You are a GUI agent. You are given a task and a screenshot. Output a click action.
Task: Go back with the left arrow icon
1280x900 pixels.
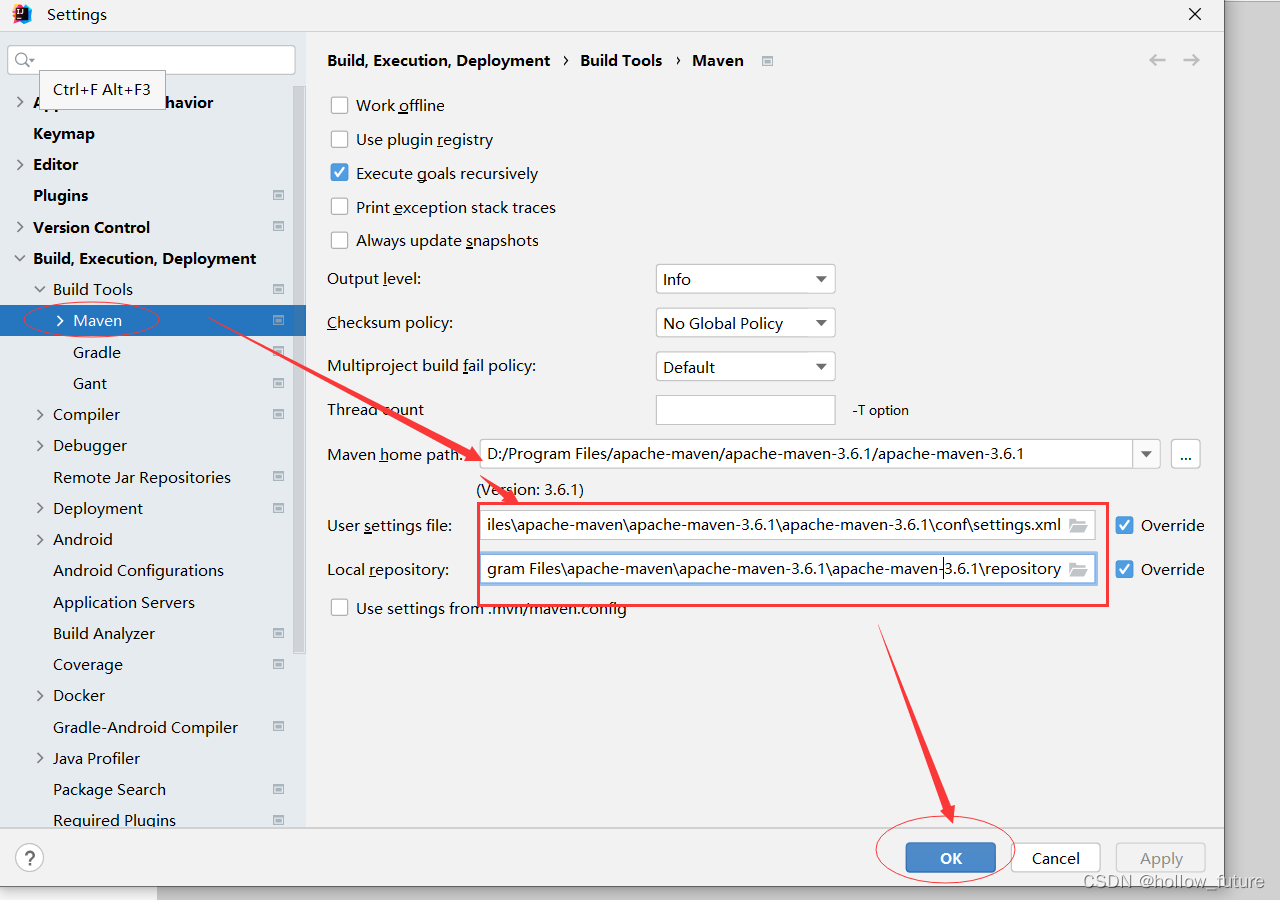coord(1157,60)
